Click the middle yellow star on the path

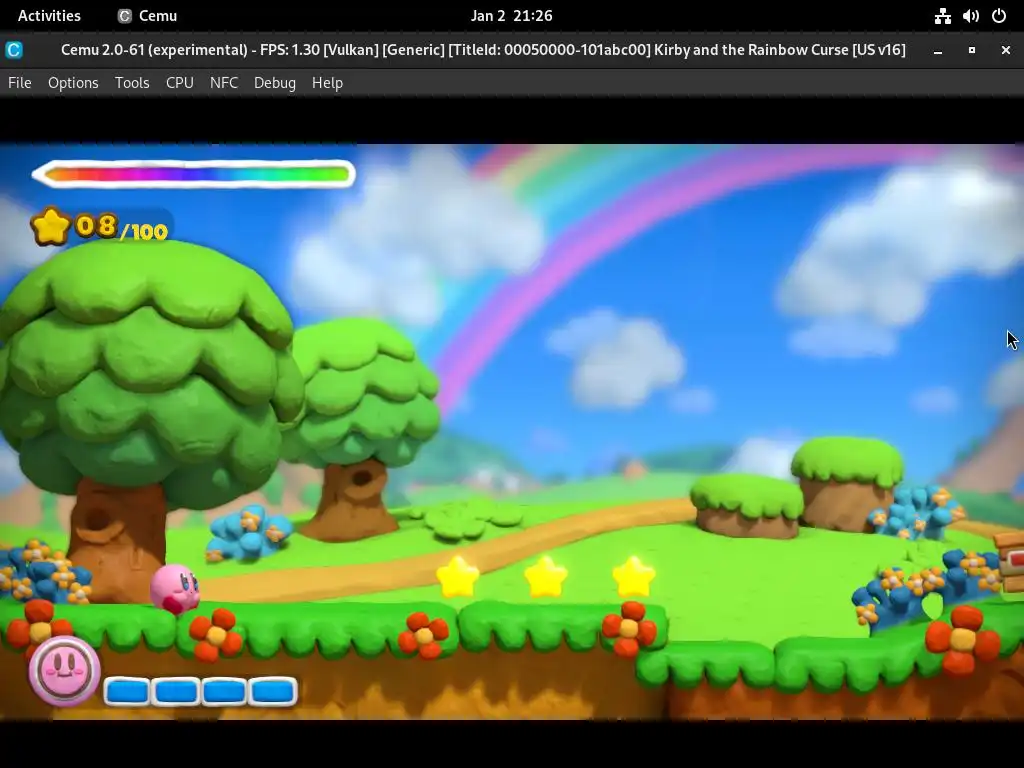pos(546,577)
